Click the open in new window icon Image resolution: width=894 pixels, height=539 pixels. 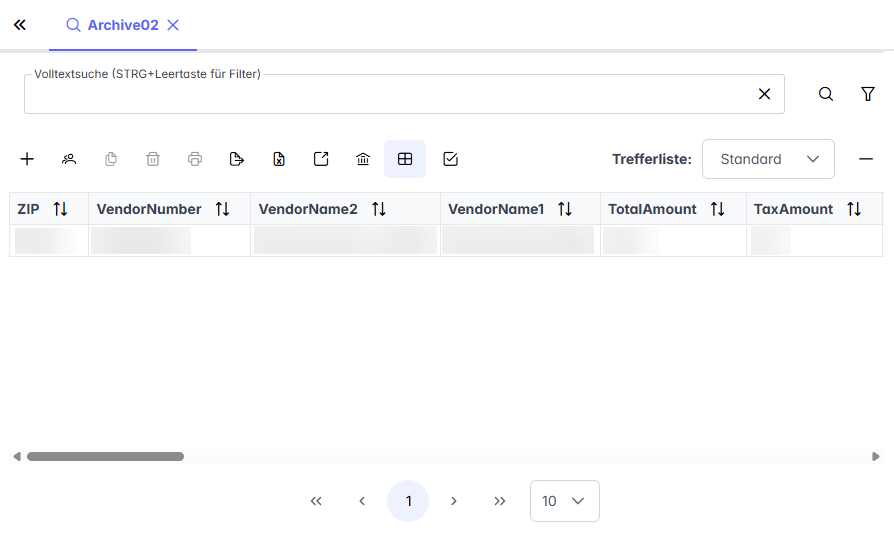click(x=321, y=159)
